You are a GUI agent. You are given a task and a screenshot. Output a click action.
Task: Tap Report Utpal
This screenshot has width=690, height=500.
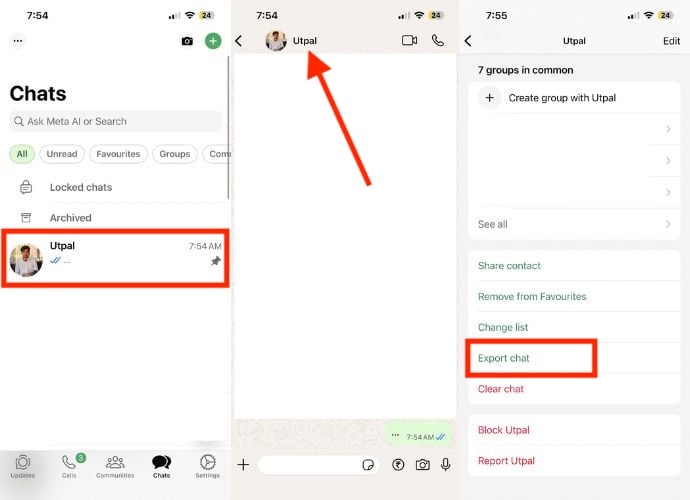point(574,461)
